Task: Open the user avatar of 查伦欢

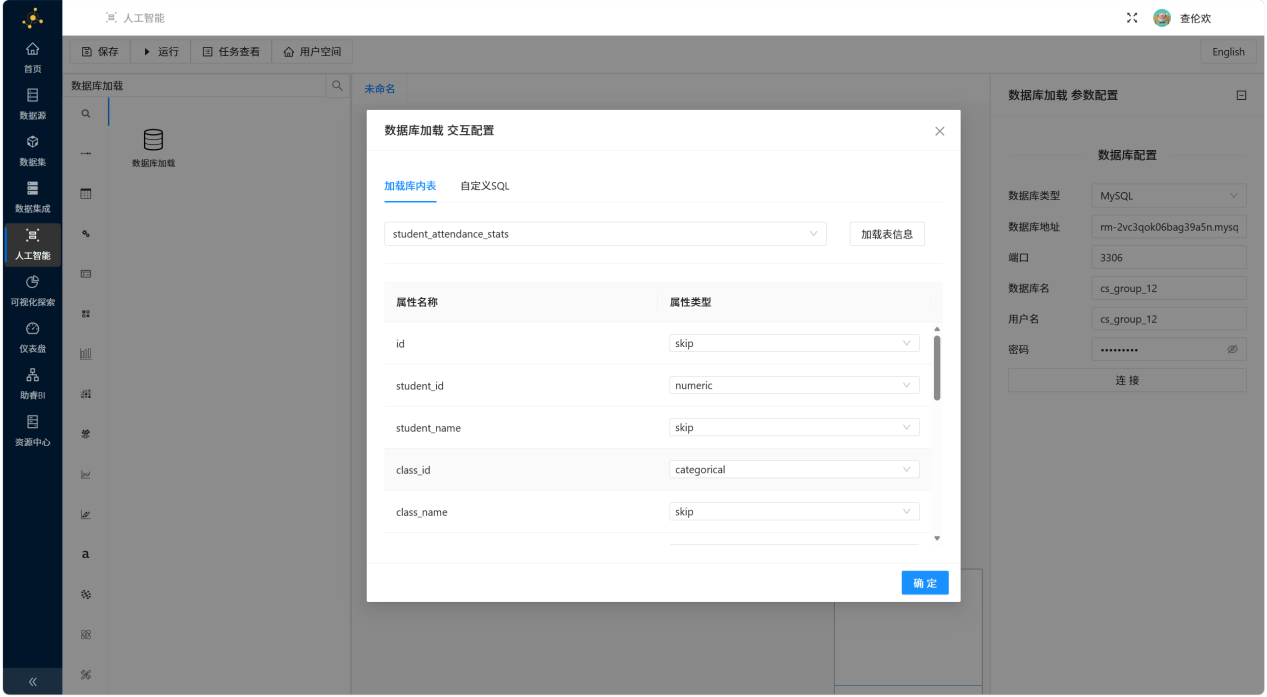Action: click(x=1162, y=18)
